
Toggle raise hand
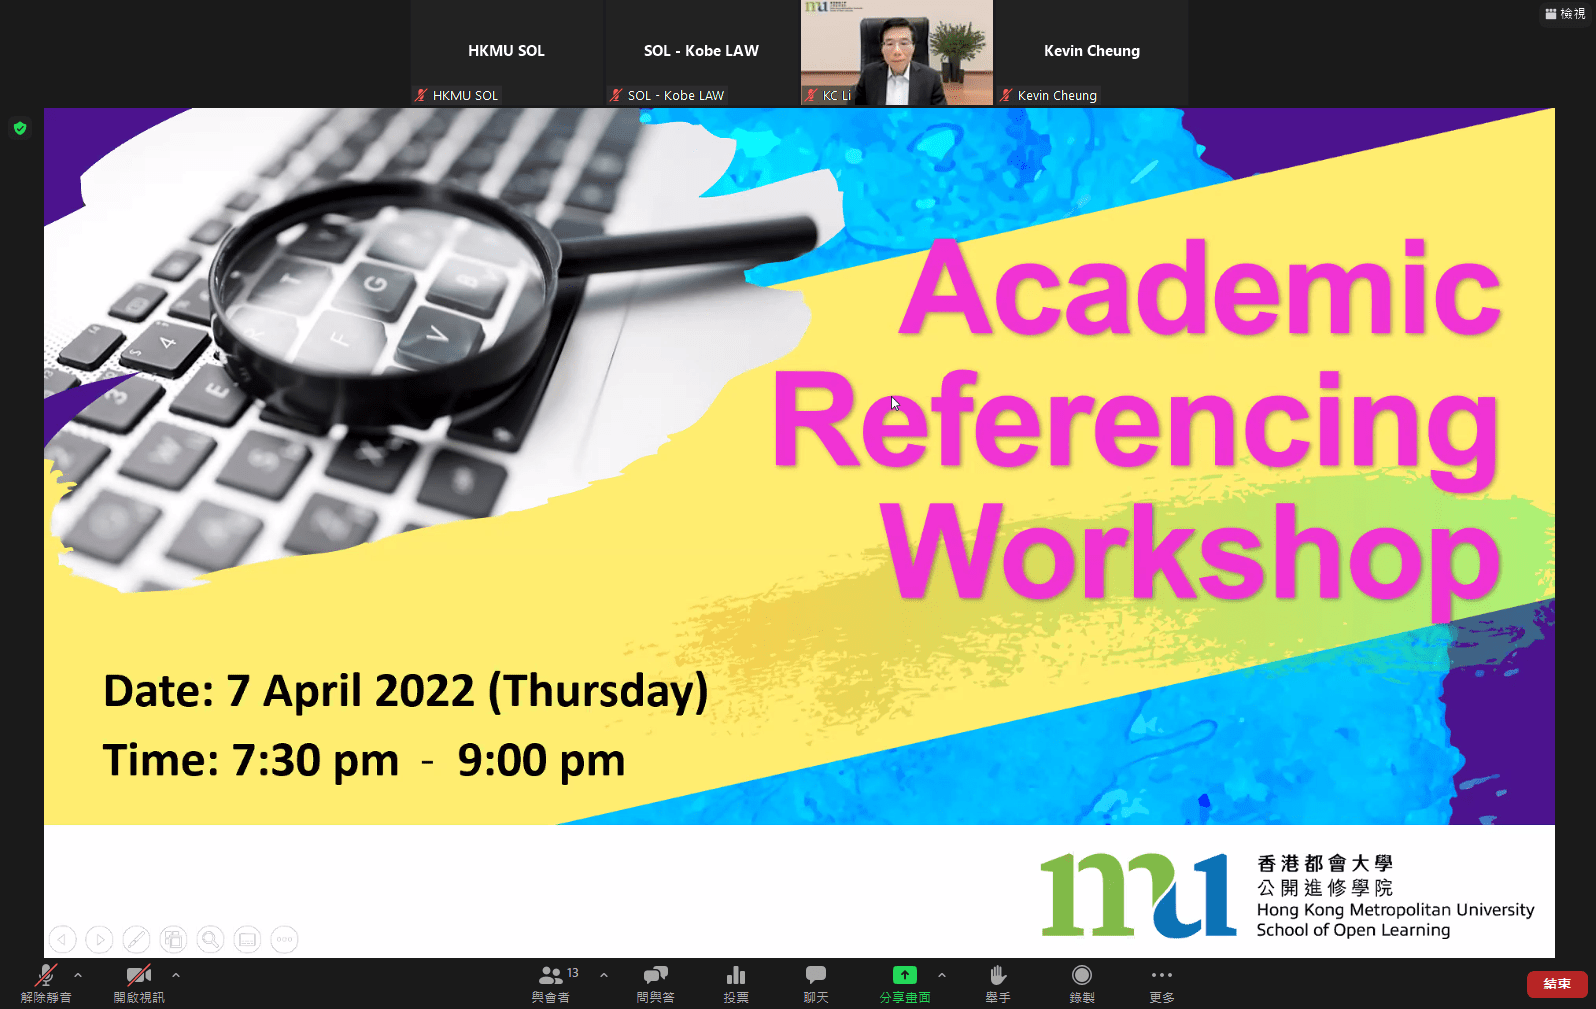[997, 982]
